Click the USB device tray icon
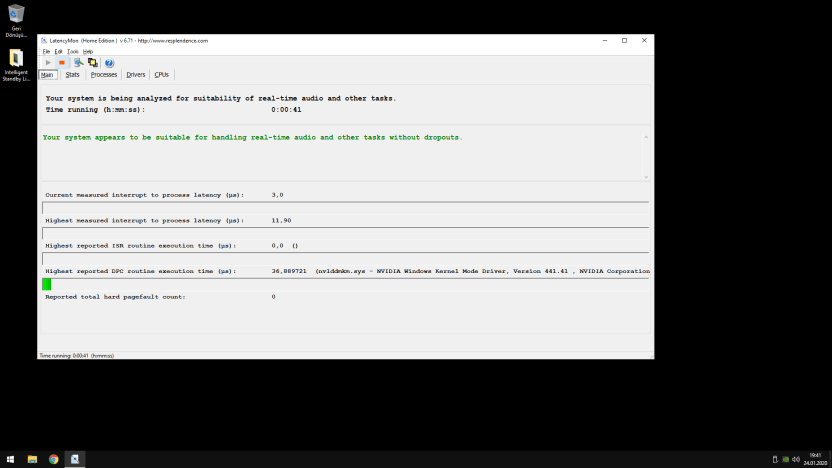832x468 pixels. tap(775, 460)
